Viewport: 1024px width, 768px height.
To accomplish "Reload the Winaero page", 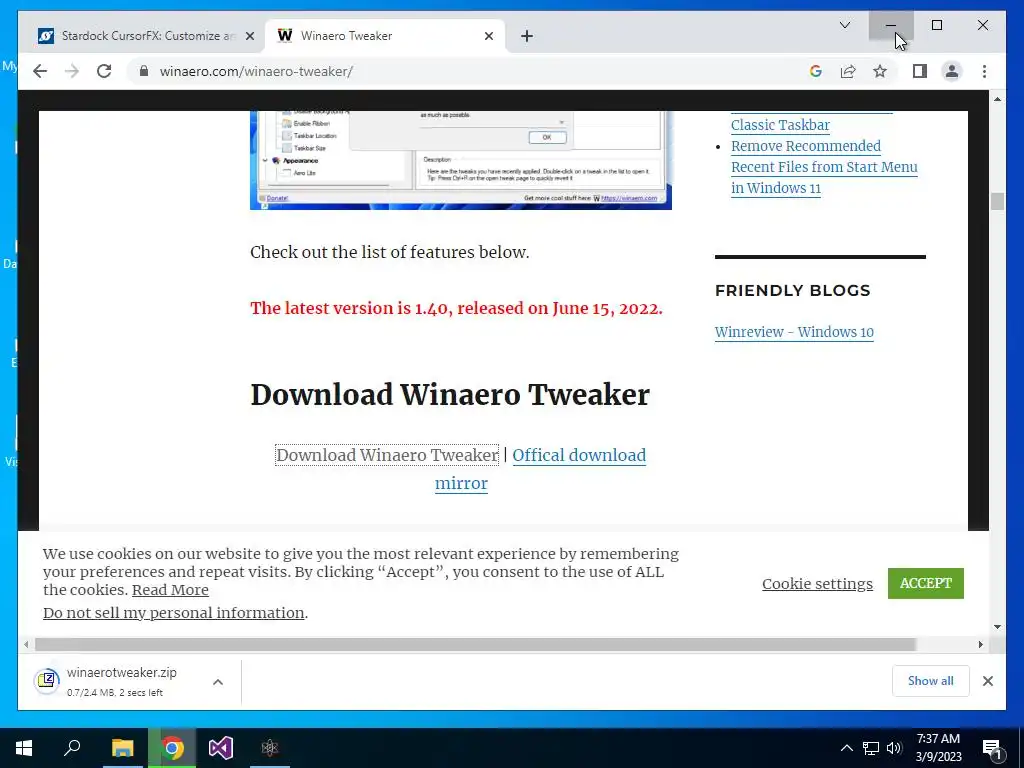I will click(104, 71).
